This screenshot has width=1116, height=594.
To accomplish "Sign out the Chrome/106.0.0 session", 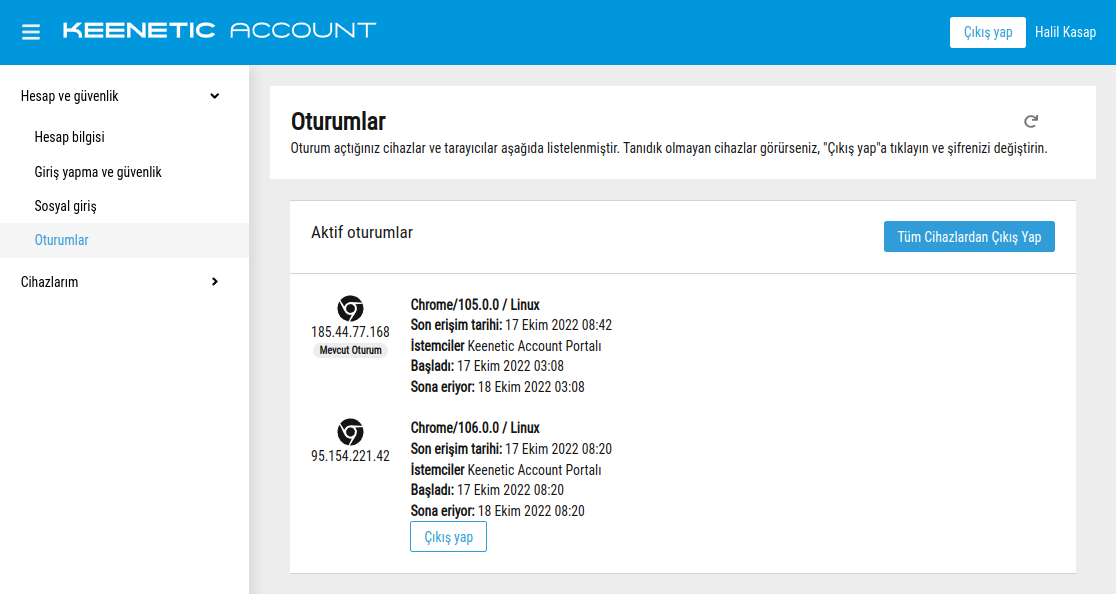I will [x=448, y=537].
